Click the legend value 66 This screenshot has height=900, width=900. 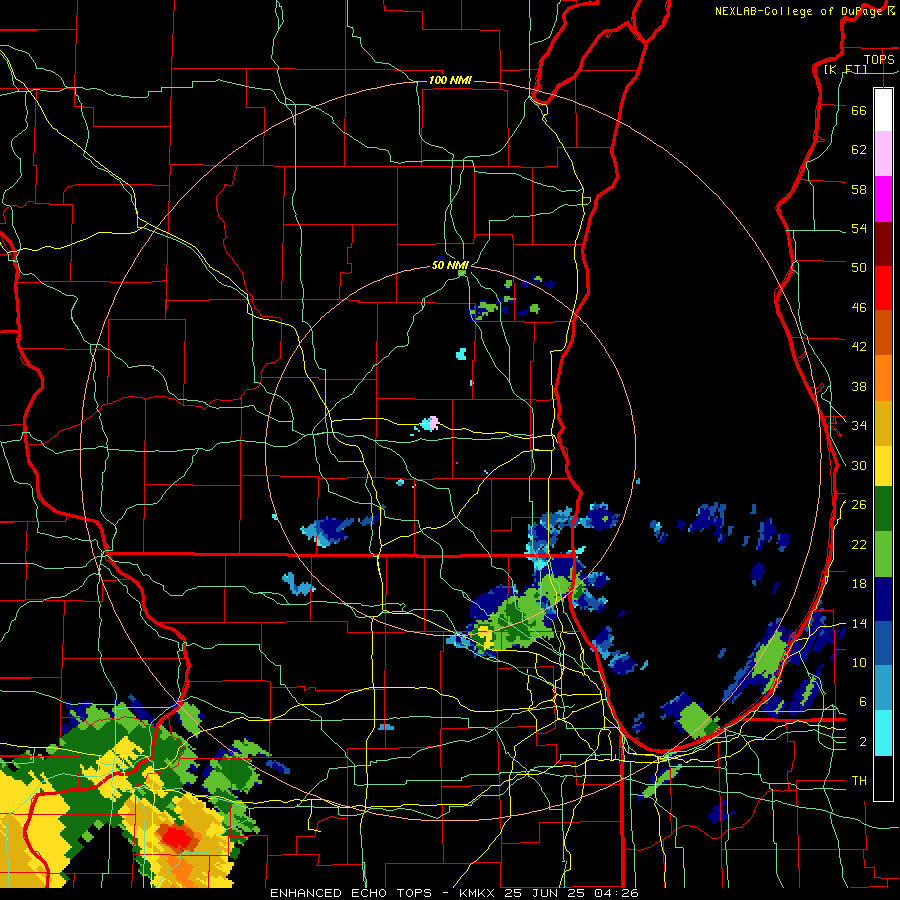point(859,110)
